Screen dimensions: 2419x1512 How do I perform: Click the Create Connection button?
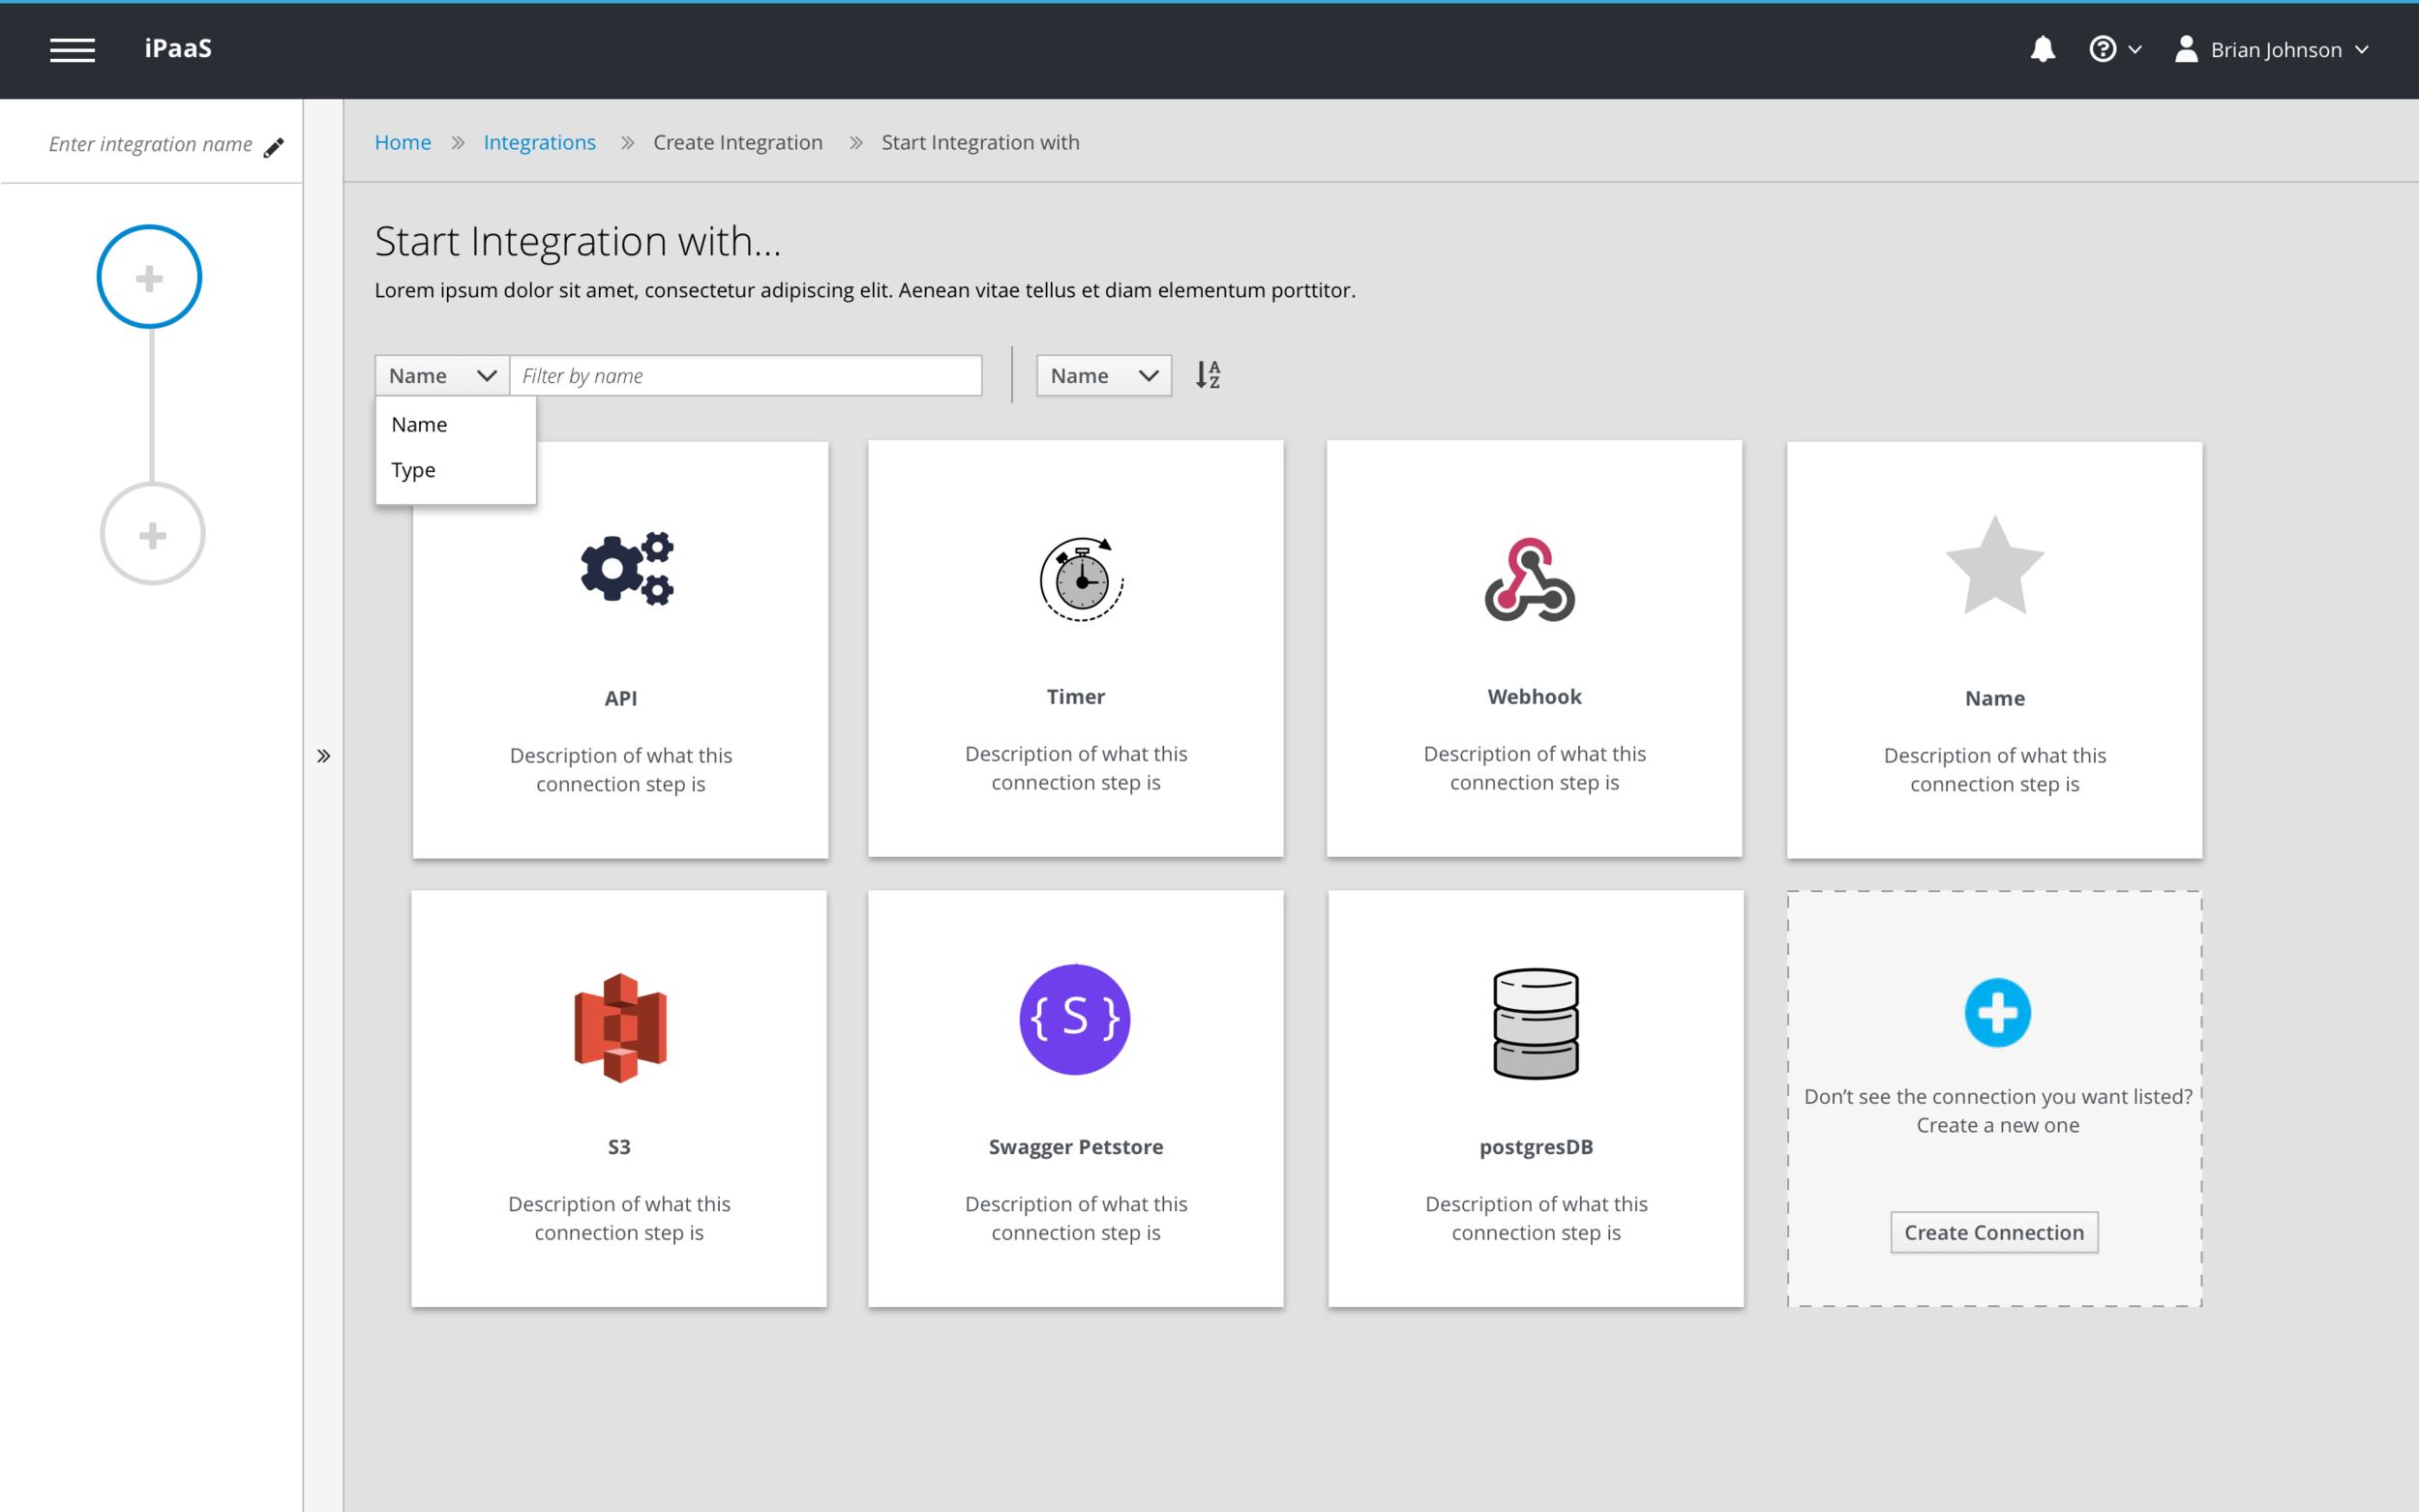tap(1994, 1232)
